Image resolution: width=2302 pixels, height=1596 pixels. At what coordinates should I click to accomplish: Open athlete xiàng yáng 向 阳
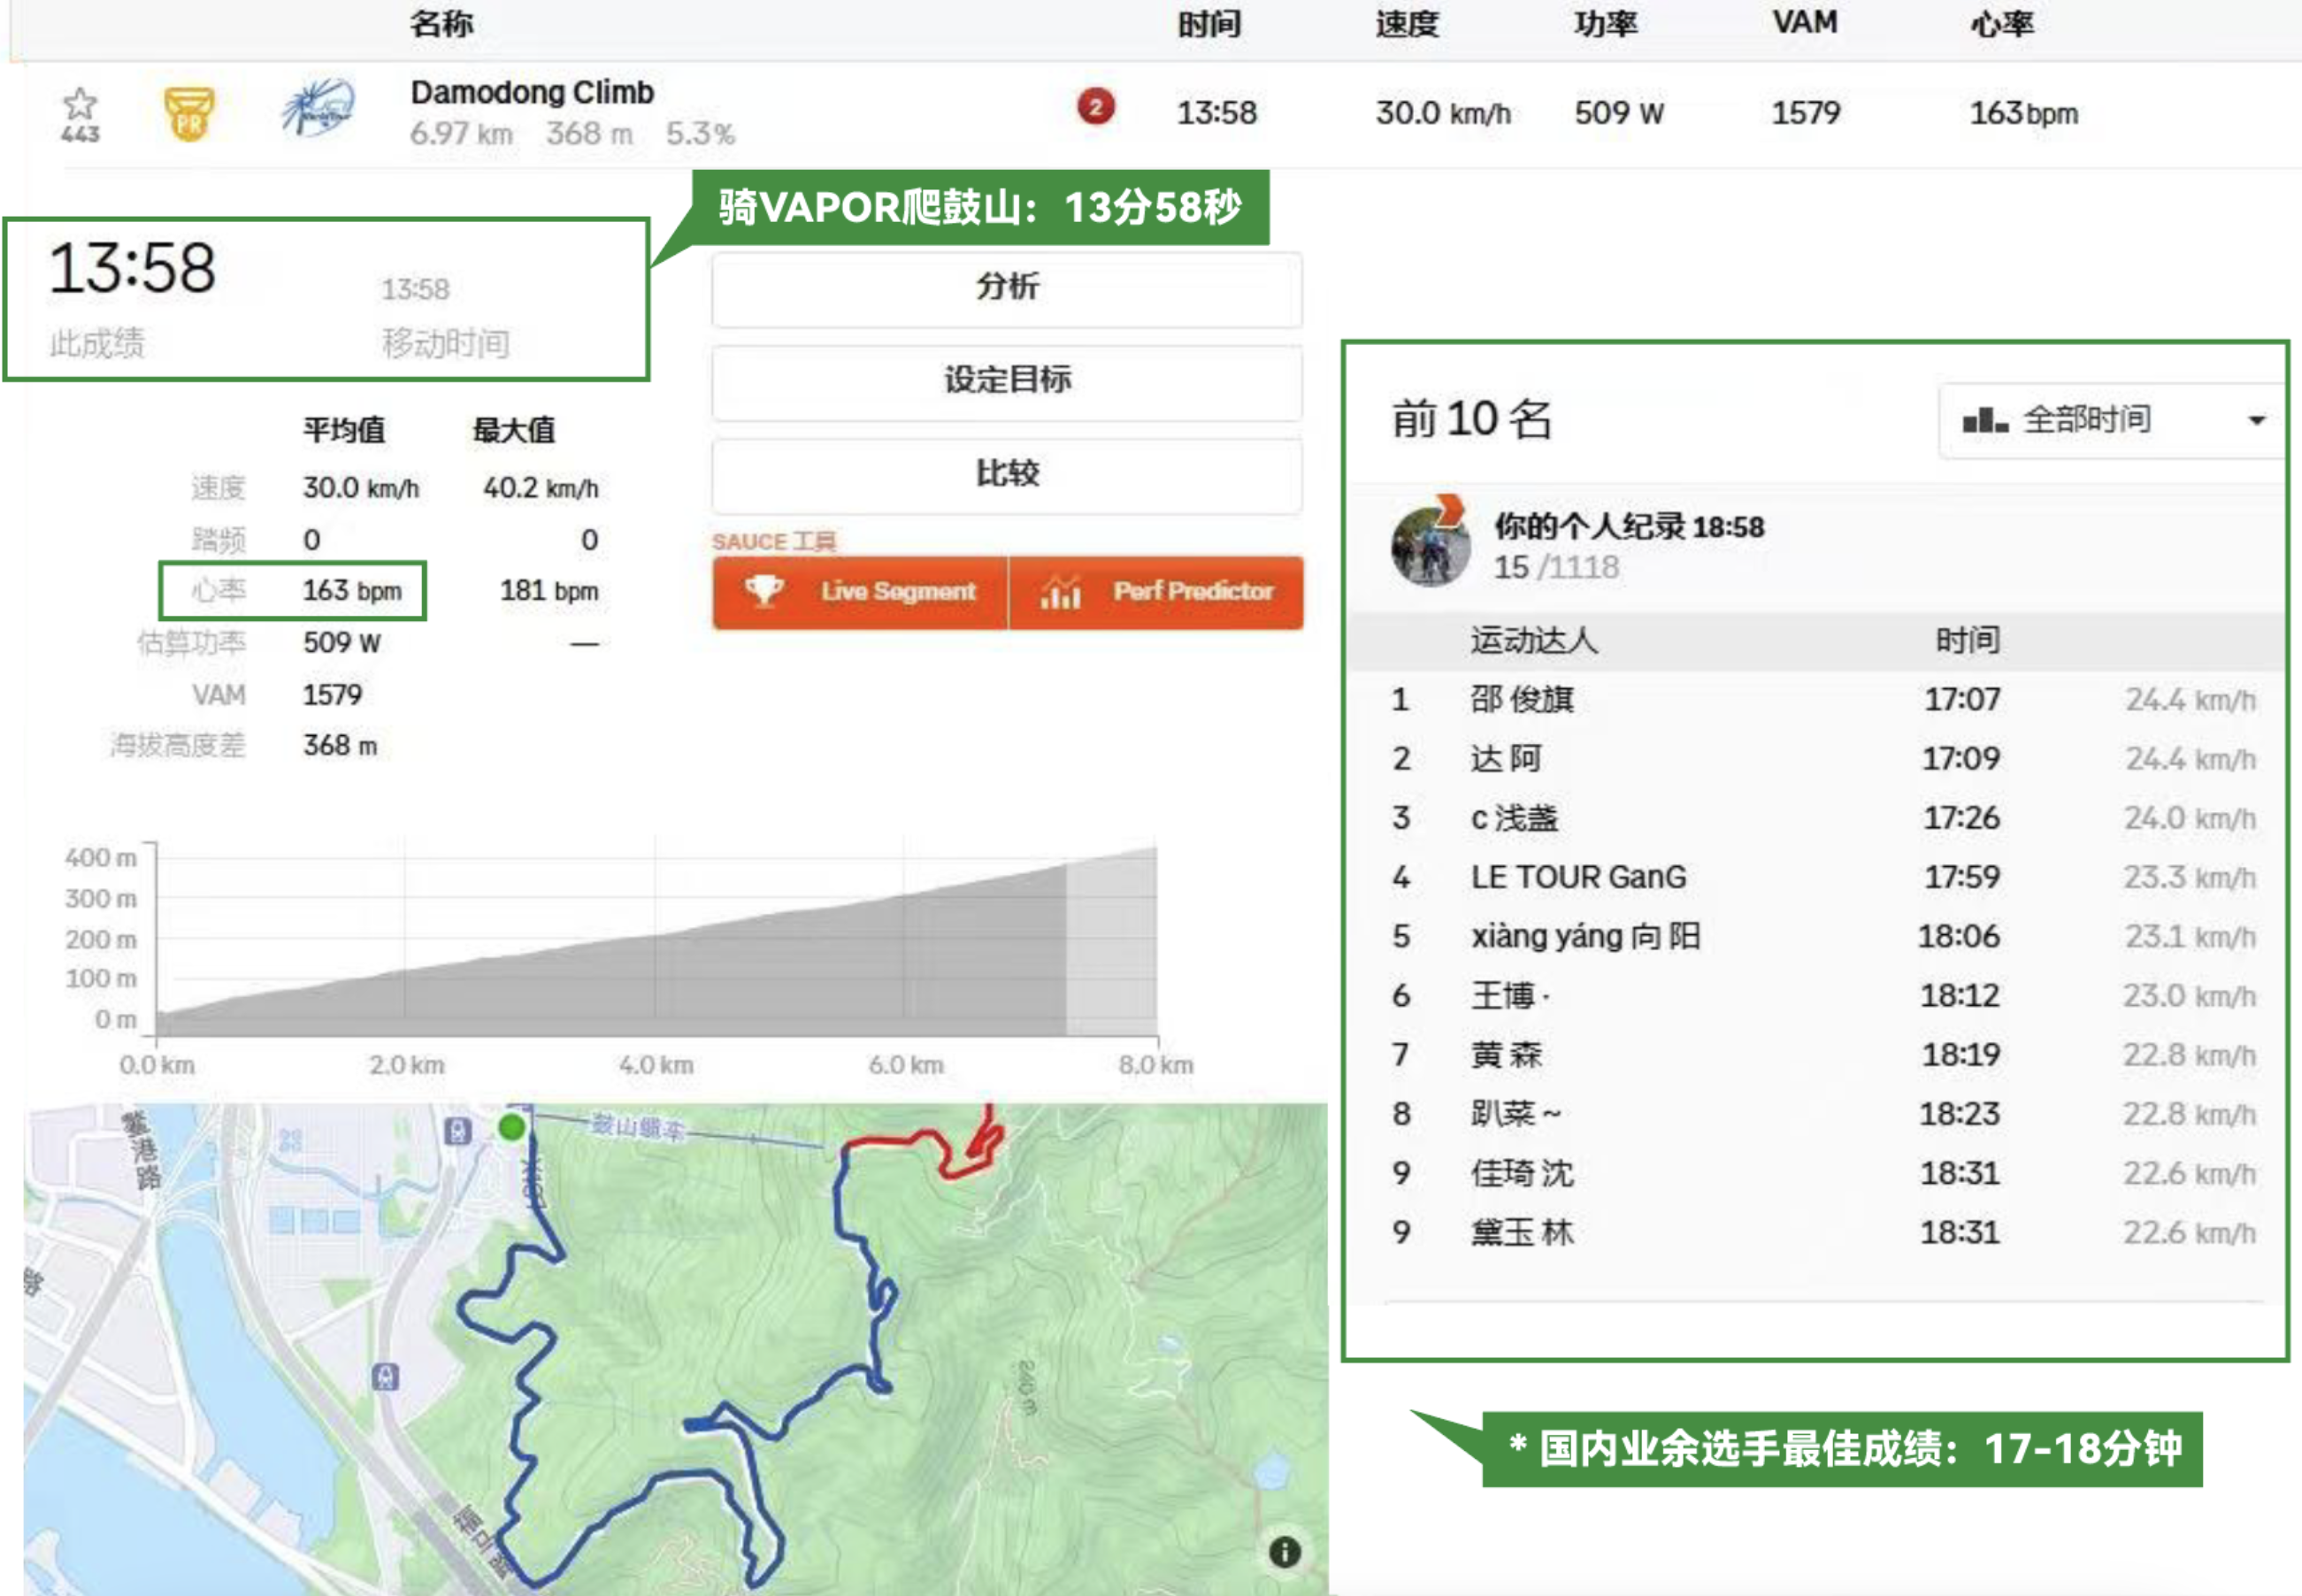click(x=1586, y=936)
